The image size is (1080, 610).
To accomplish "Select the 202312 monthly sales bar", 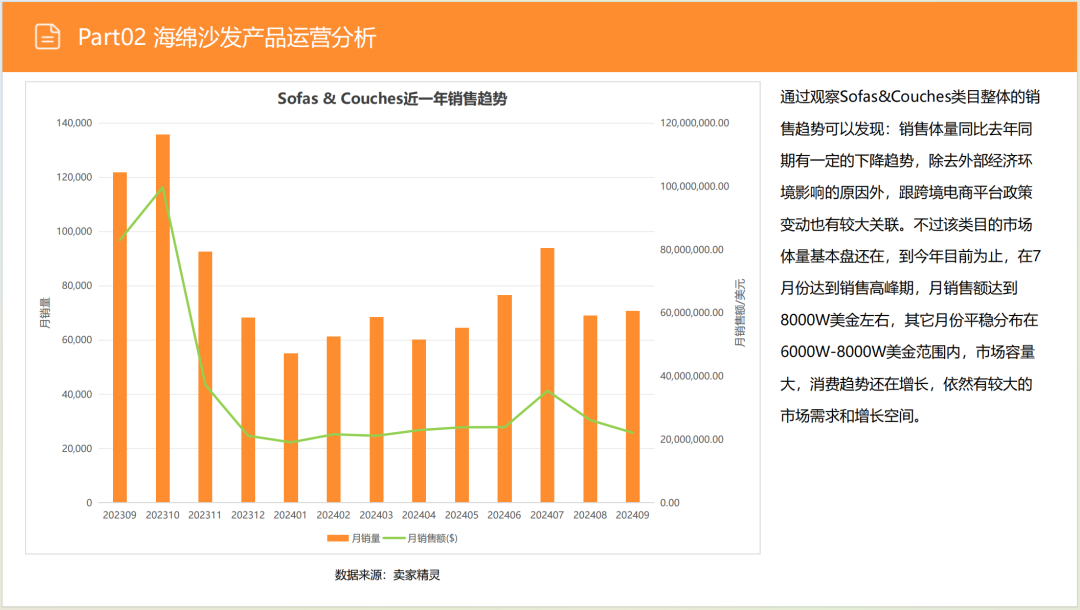I will click(248, 410).
